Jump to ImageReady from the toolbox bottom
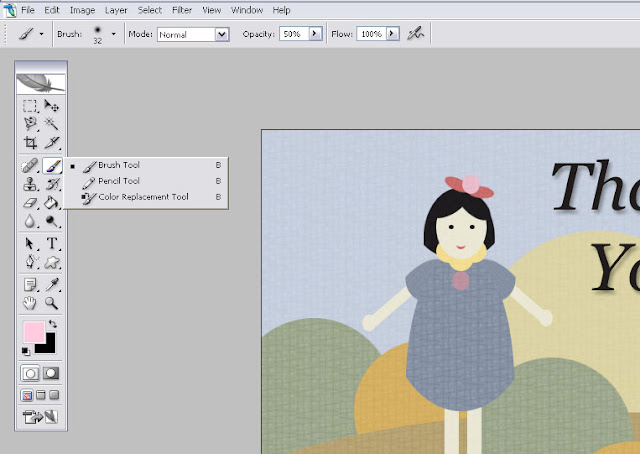 tap(41, 417)
